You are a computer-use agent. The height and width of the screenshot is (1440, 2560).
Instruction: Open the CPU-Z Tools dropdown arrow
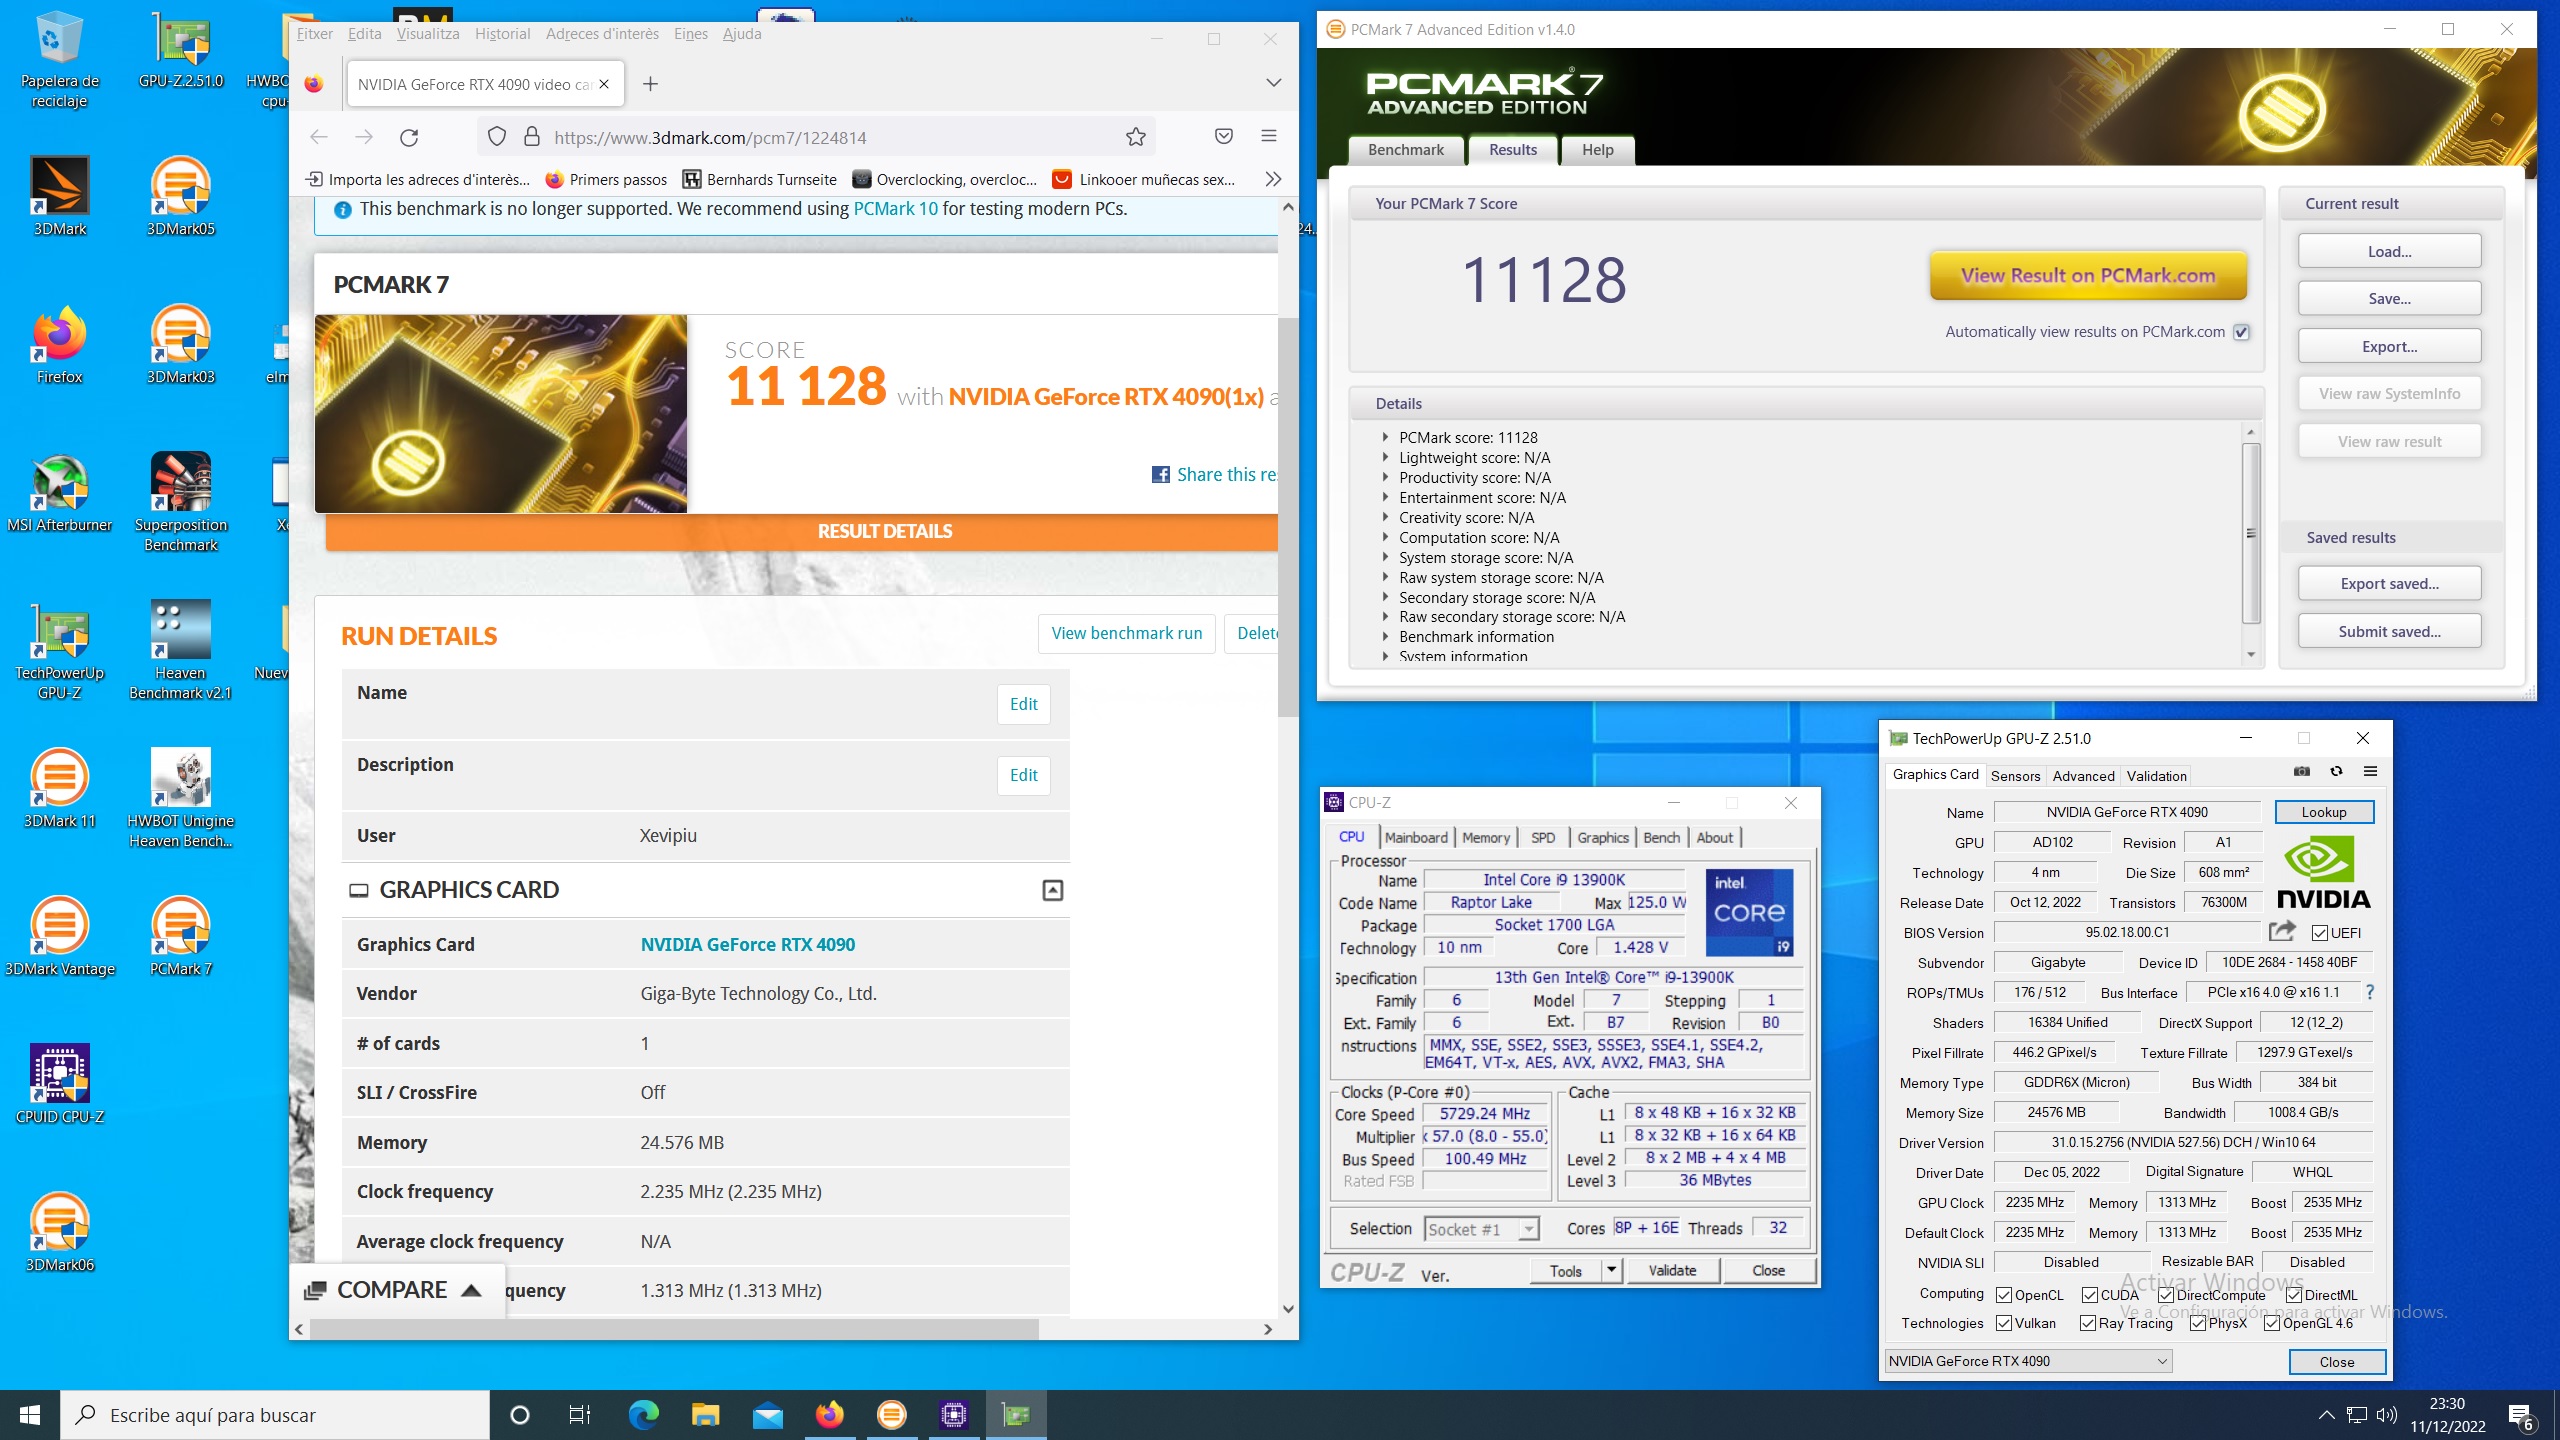pos(1611,1270)
